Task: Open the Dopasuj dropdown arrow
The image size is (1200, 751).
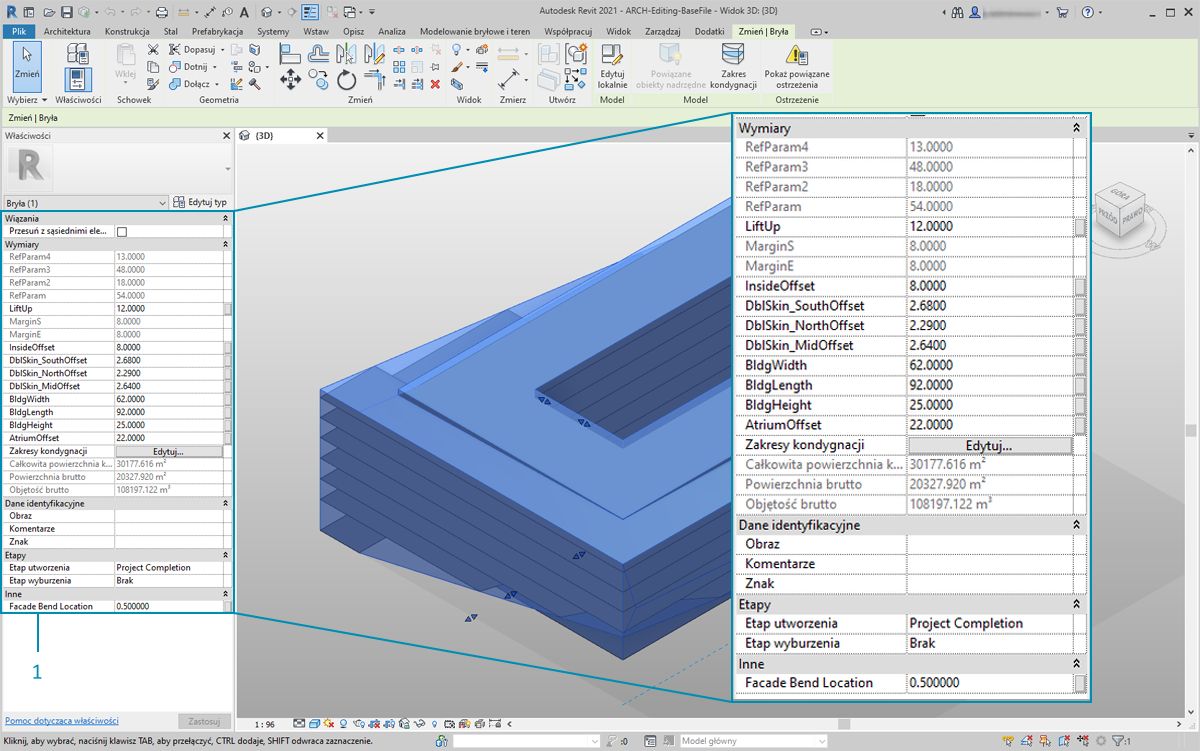Action: pos(222,49)
